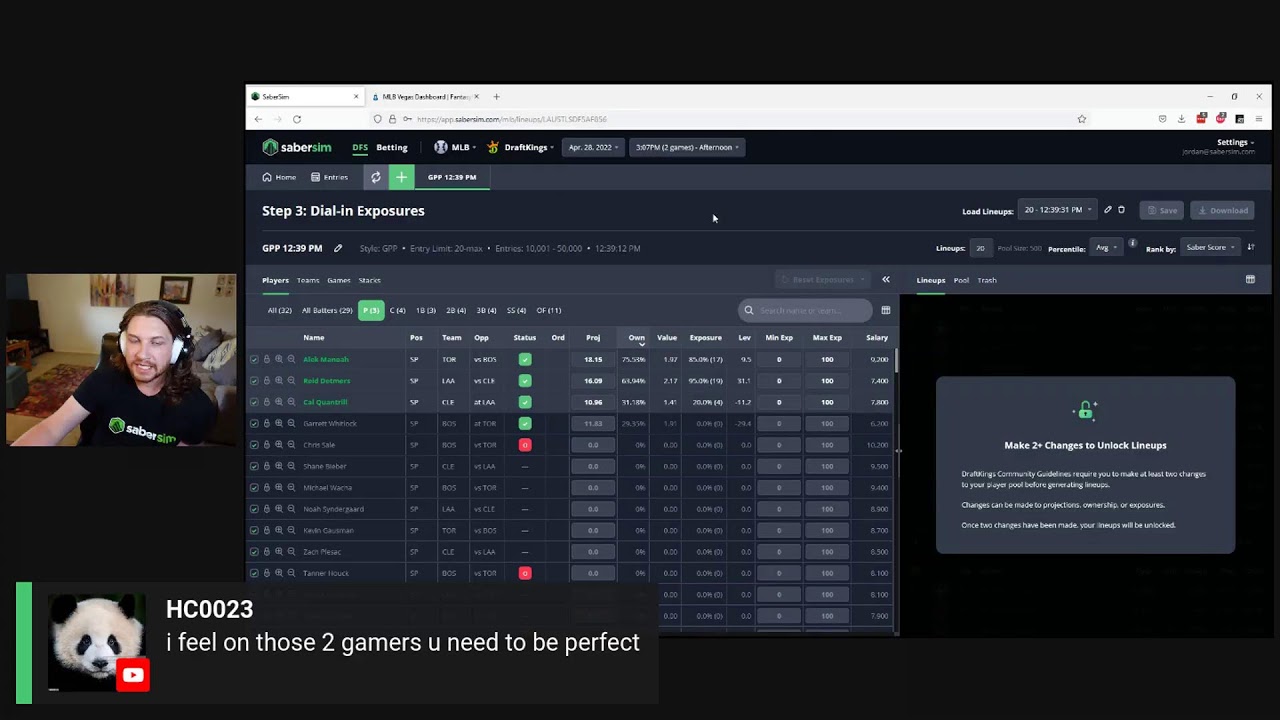
Task: Open the Rank by Saber Score dropdown
Action: point(1210,248)
